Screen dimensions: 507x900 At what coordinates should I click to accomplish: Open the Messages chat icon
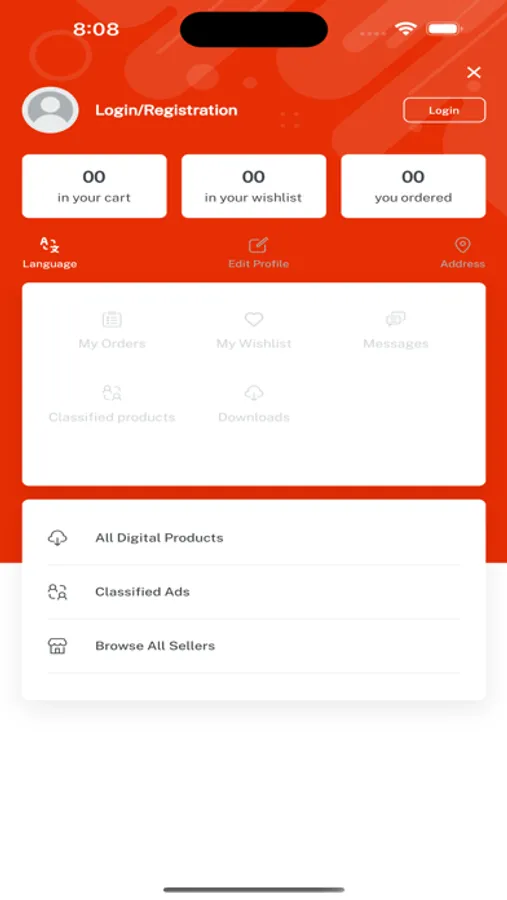click(396, 319)
